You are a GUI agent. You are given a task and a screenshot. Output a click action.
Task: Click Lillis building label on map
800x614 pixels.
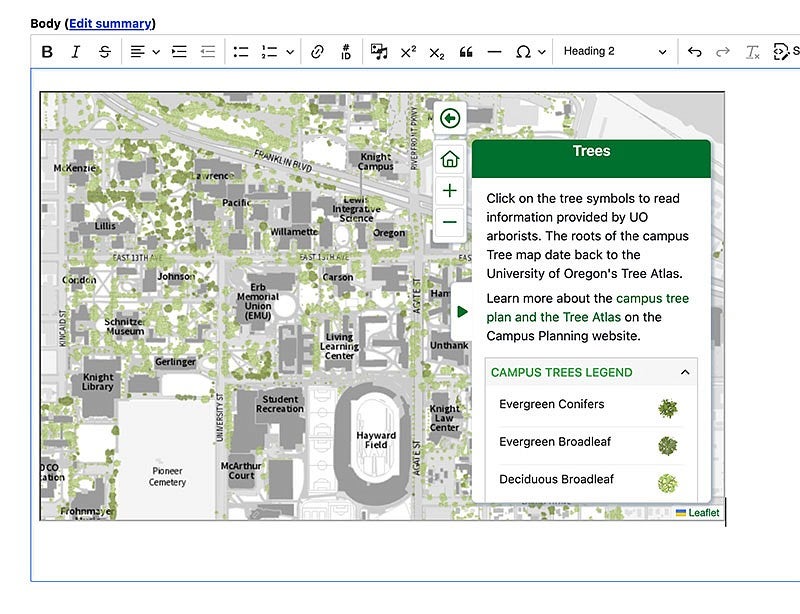point(105,226)
